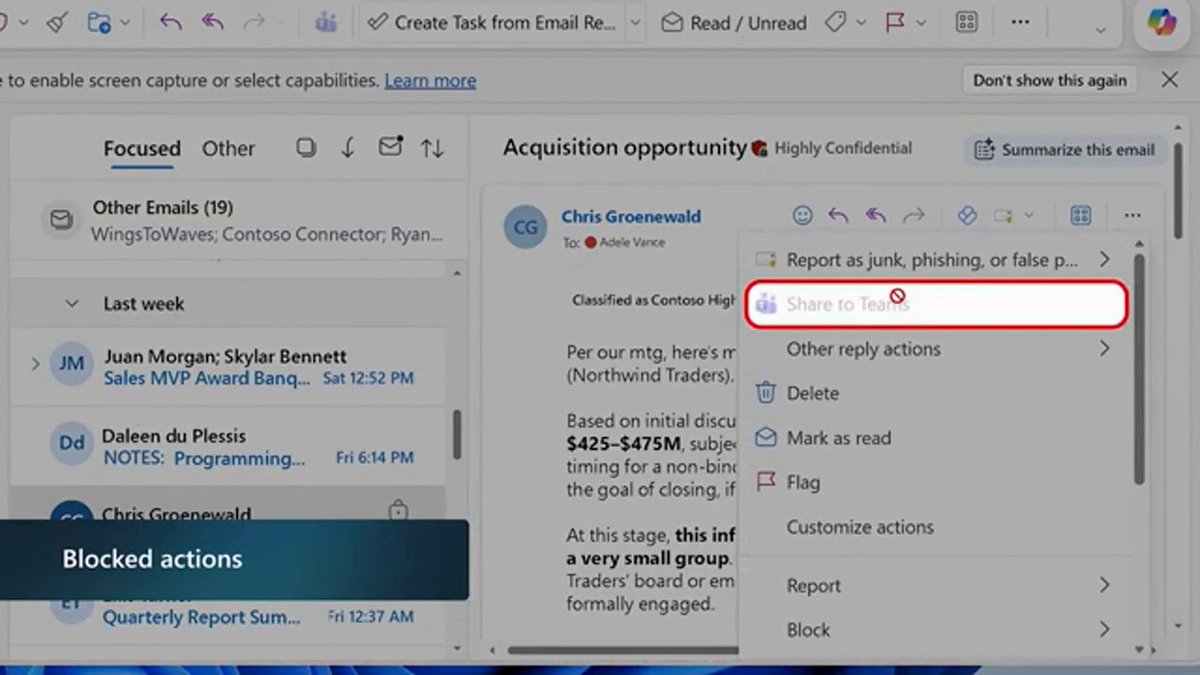Open sender Chris Groenewald's contact card
The width and height of the screenshot is (1200, 675).
(631, 216)
